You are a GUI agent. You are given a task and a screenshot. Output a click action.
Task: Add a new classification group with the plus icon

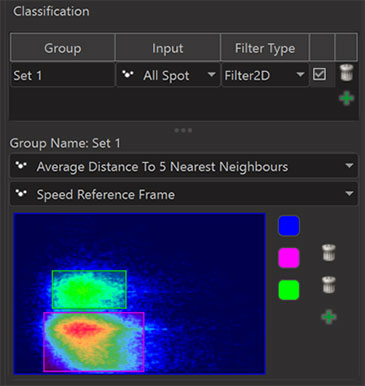pos(346,99)
